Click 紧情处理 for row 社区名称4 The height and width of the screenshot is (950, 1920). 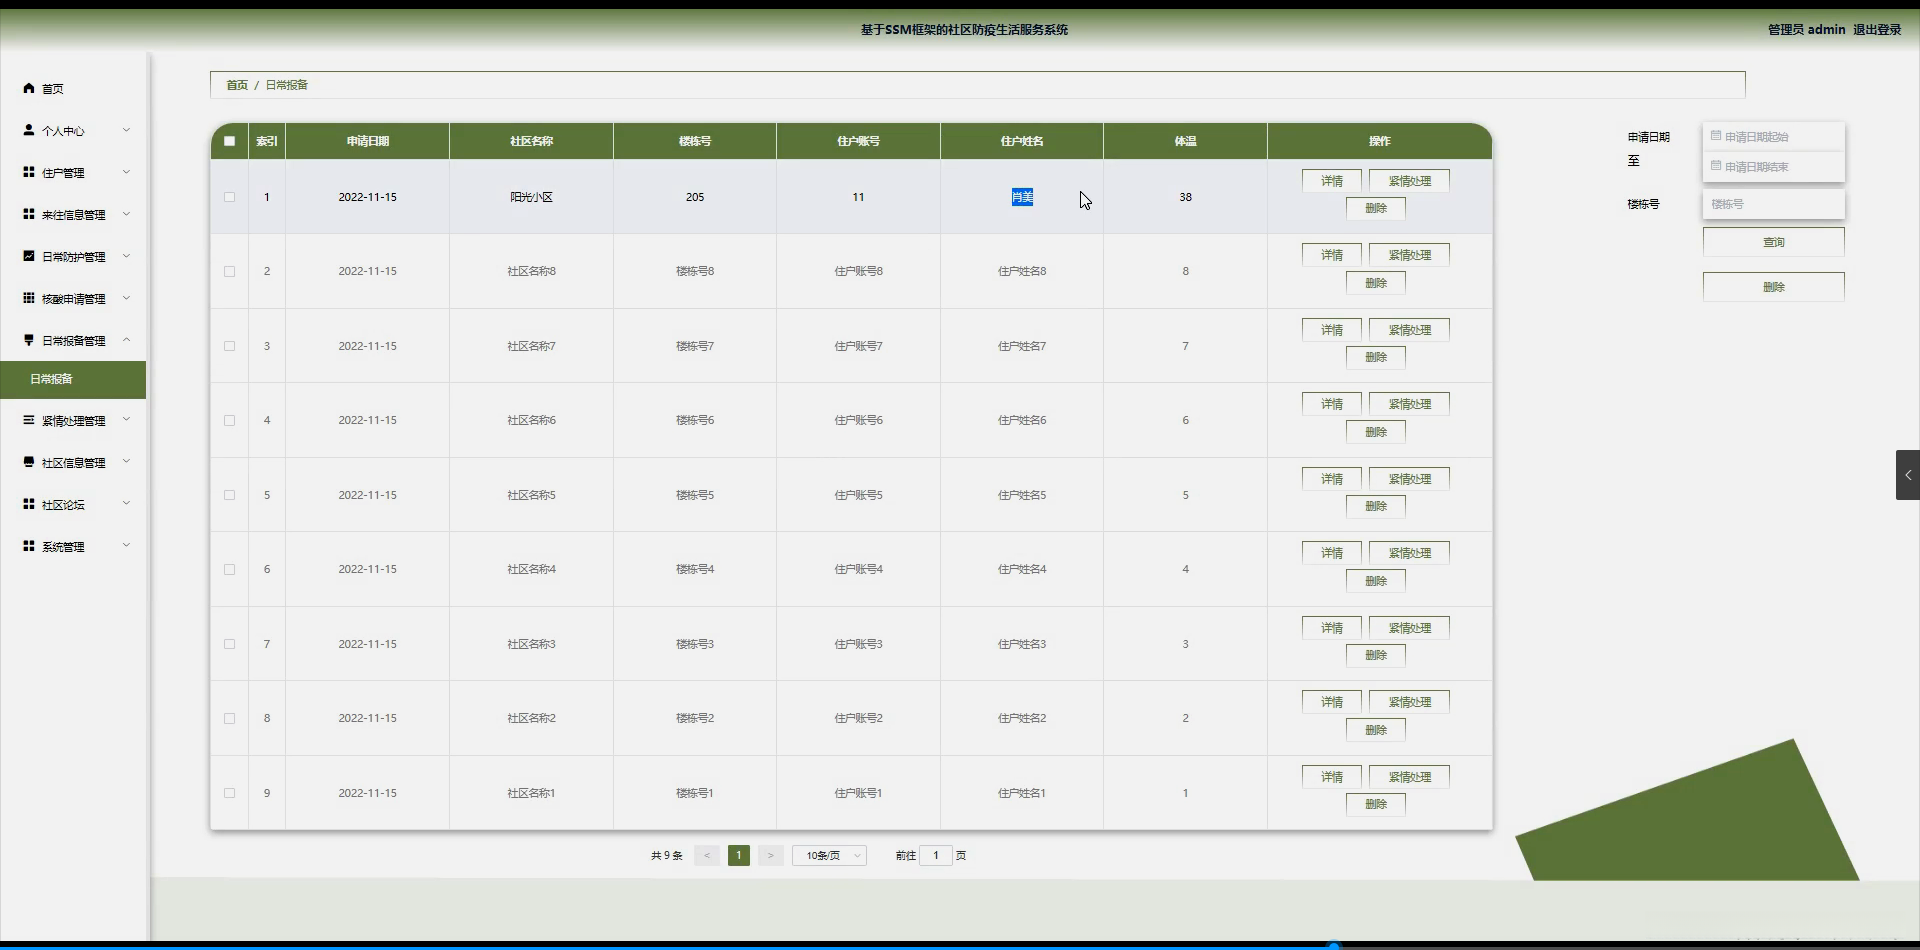(1410, 553)
